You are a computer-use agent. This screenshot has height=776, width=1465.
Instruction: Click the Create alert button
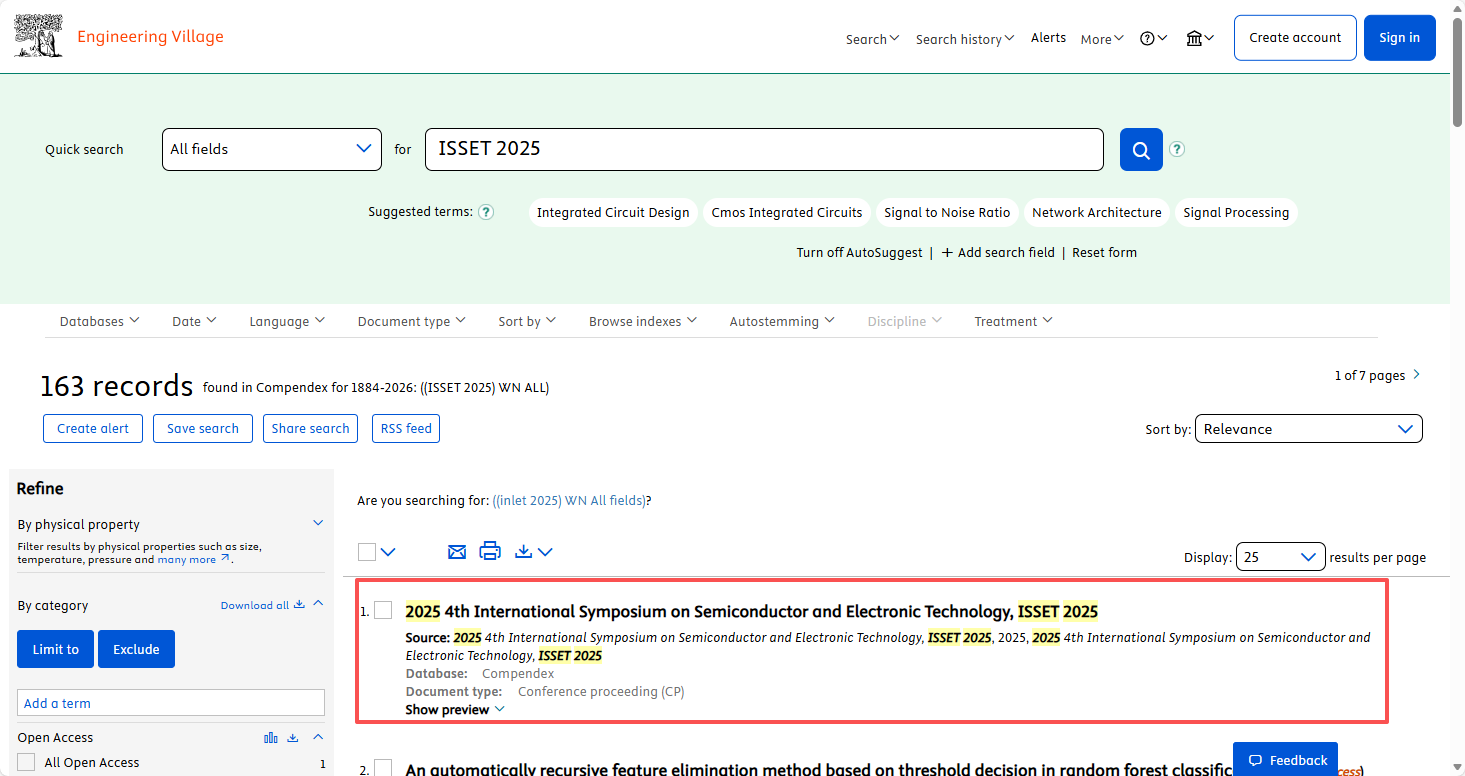coord(93,428)
